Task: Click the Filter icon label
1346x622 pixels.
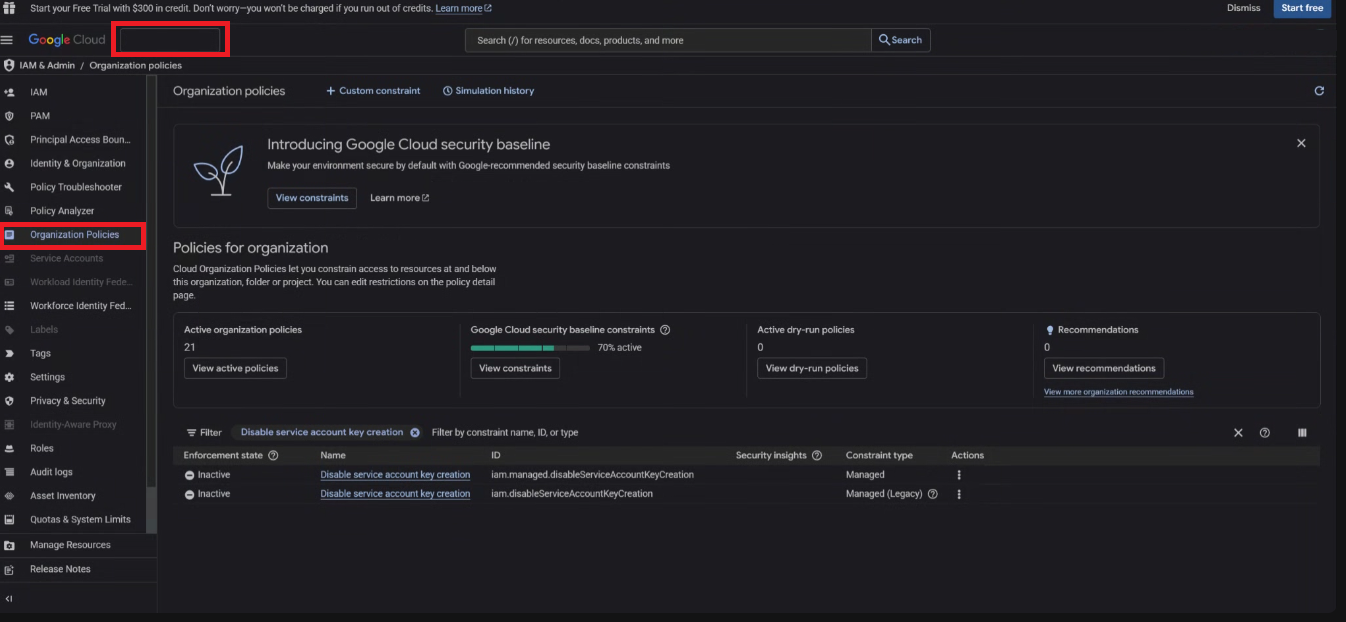Action: click(x=204, y=433)
